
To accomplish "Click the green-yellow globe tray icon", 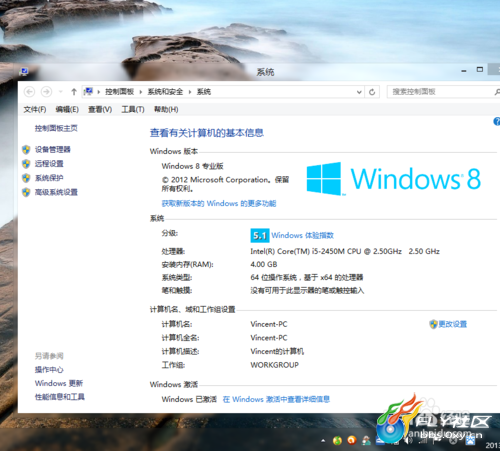I will (x=337, y=441).
